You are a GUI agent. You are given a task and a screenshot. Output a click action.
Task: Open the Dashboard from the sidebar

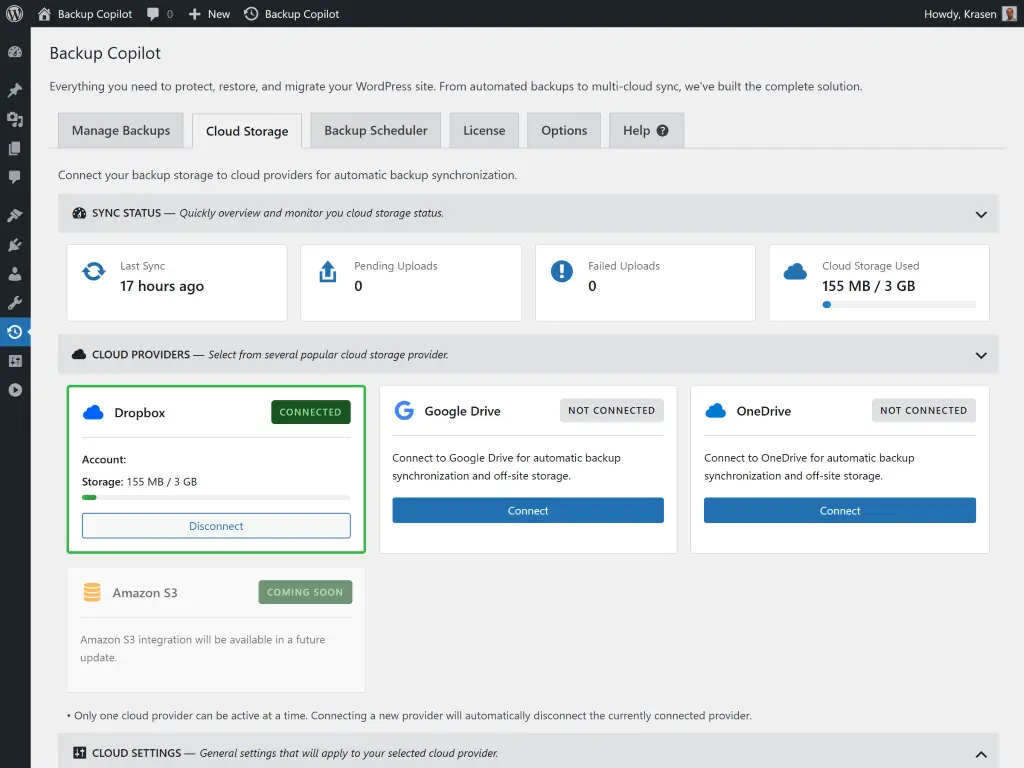[16, 51]
